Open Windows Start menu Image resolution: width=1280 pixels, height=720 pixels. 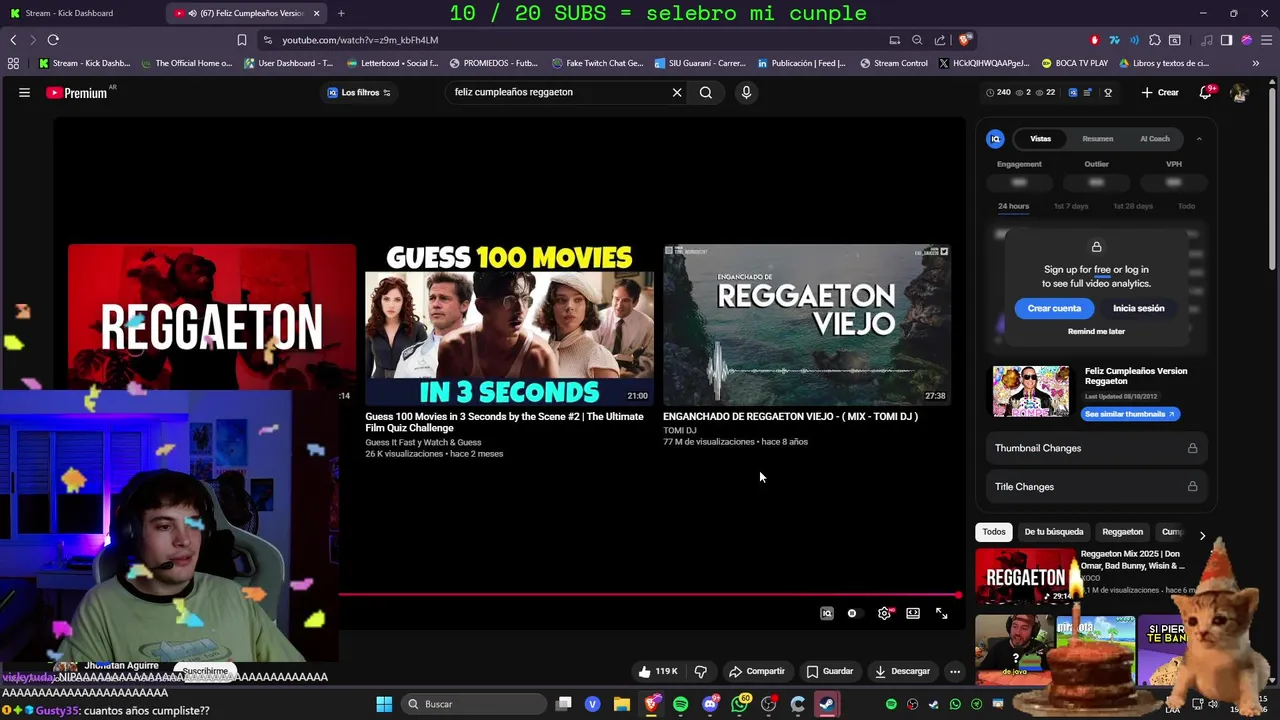pos(384,704)
